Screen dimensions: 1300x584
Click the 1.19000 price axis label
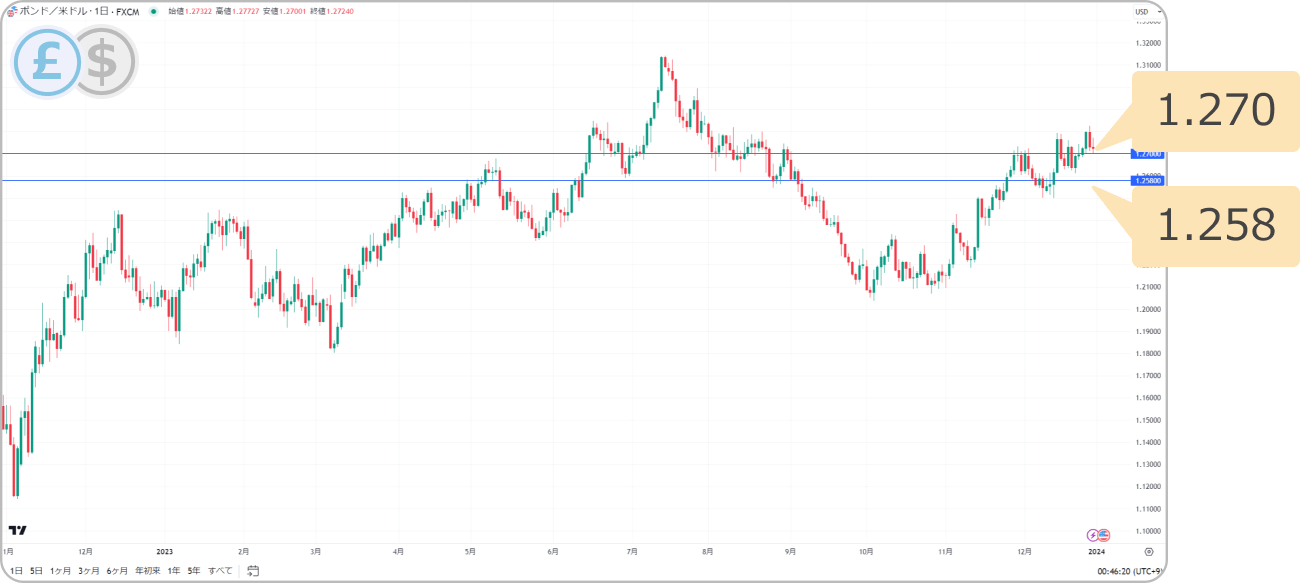(1147, 331)
